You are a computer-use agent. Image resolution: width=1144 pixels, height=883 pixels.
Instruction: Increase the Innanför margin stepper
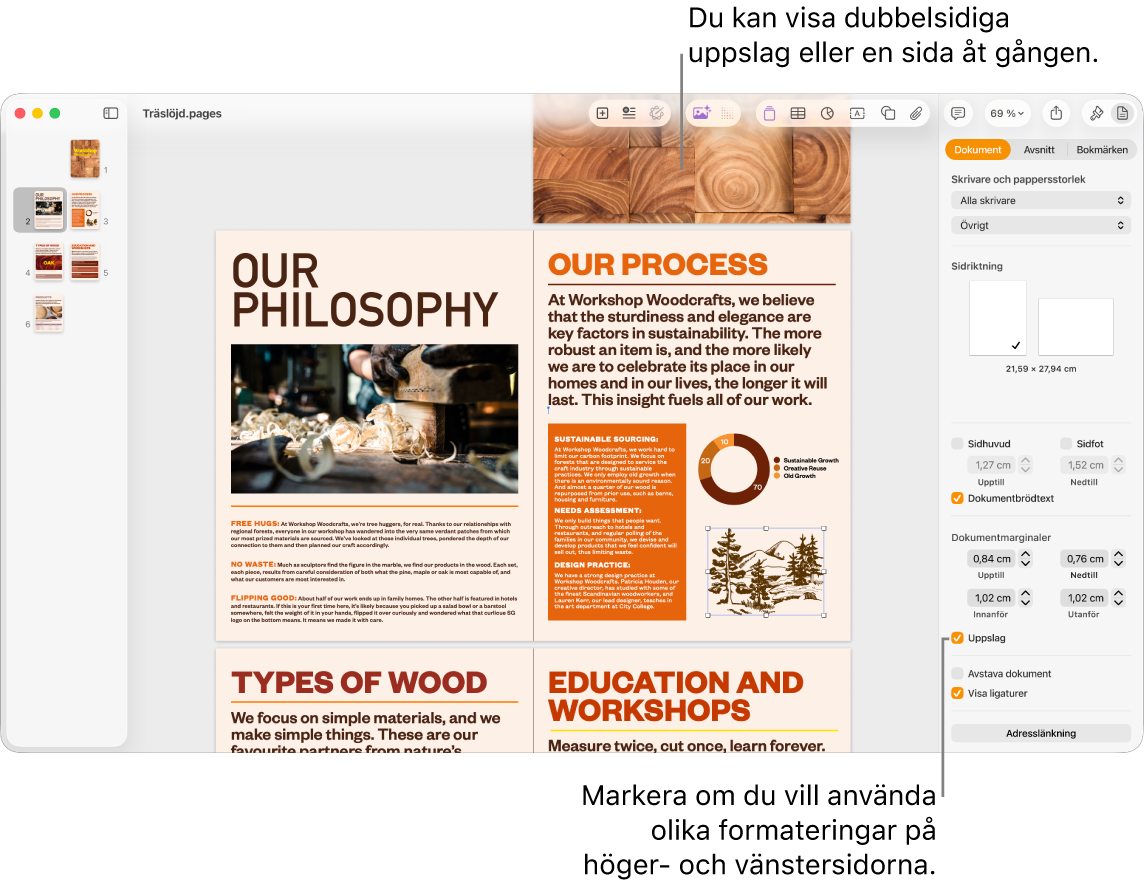[x=1026, y=594]
